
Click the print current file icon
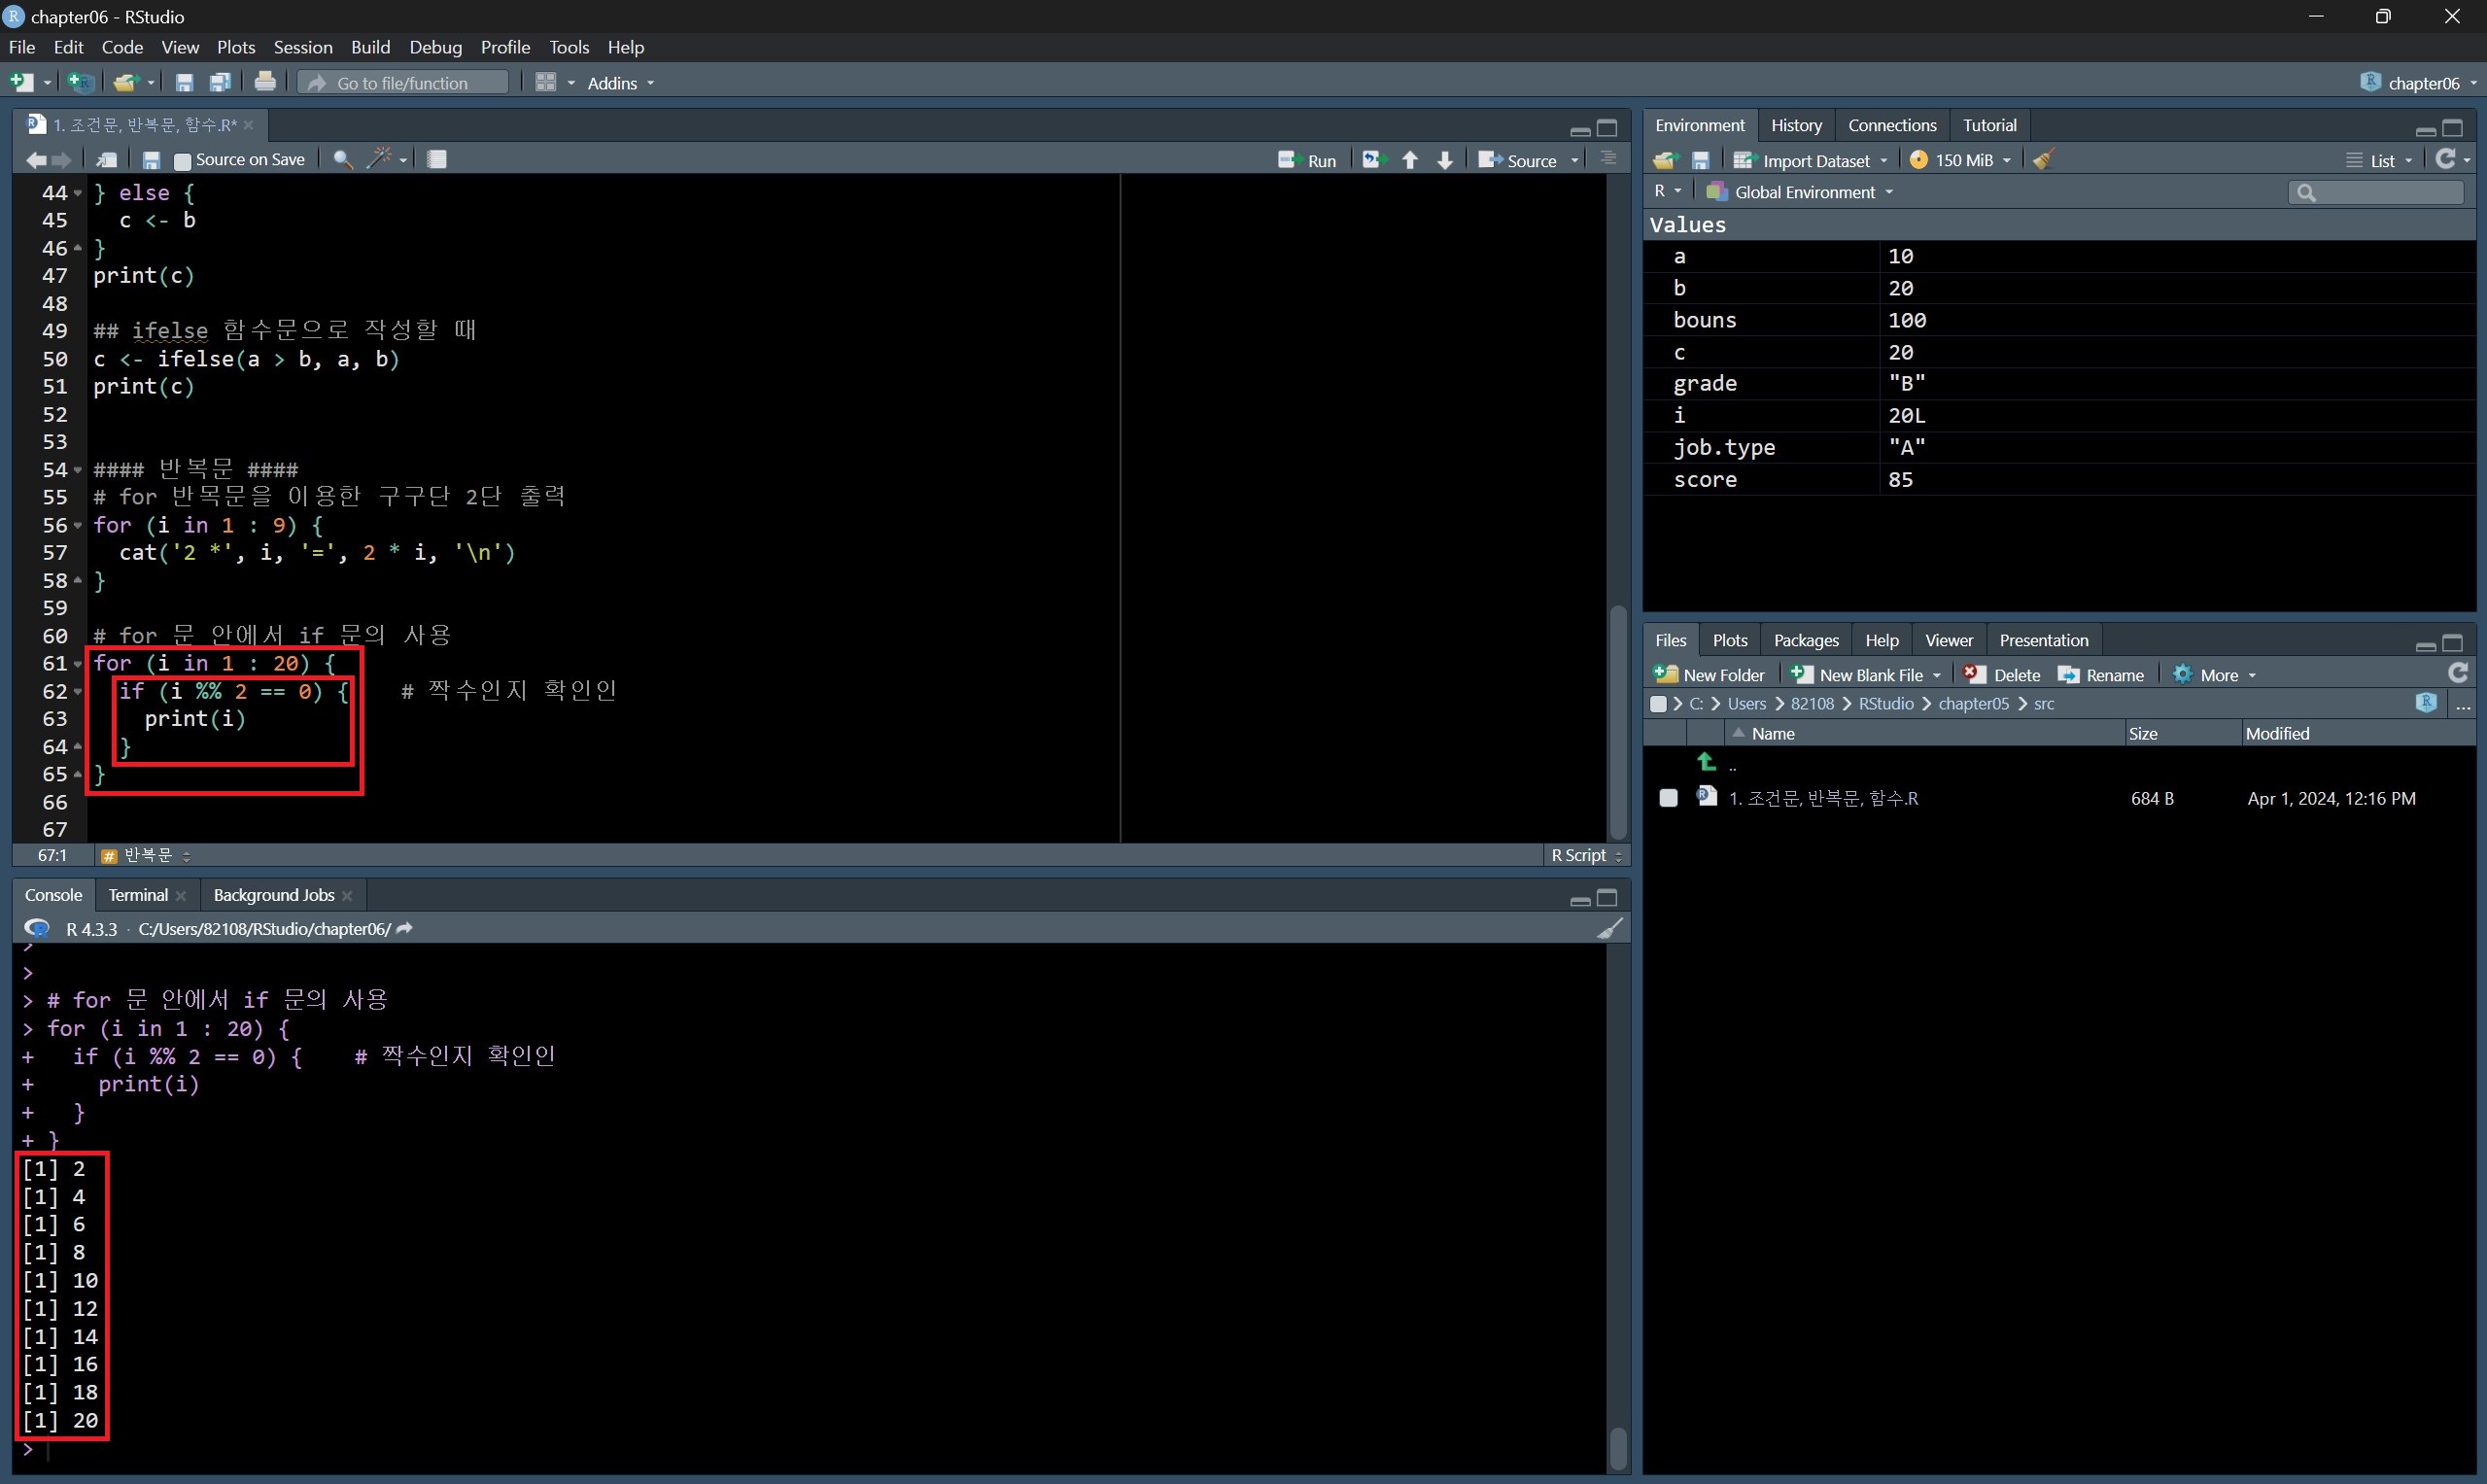265,83
